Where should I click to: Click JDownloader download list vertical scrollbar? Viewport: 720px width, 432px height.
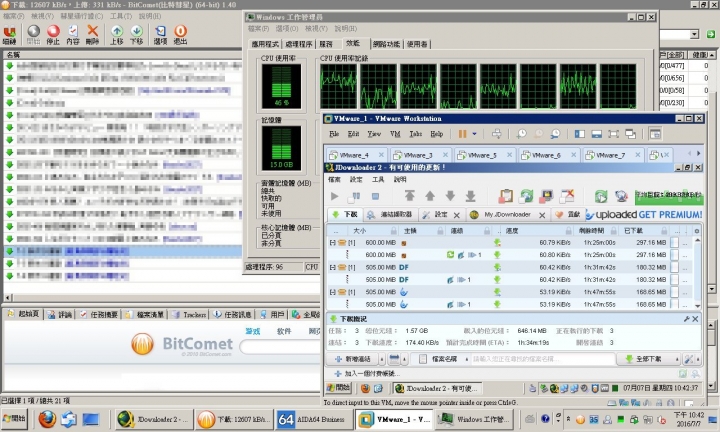pyautogui.click(x=697, y=273)
